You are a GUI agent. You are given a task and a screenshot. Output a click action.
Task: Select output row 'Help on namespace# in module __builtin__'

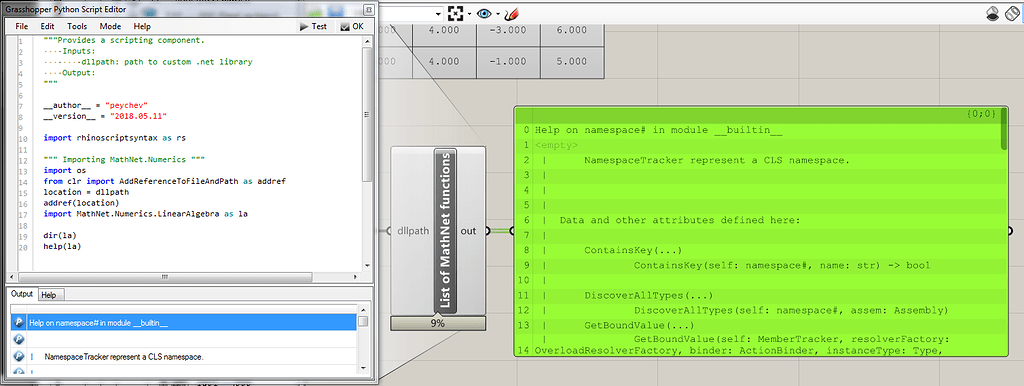click(184, 323)
